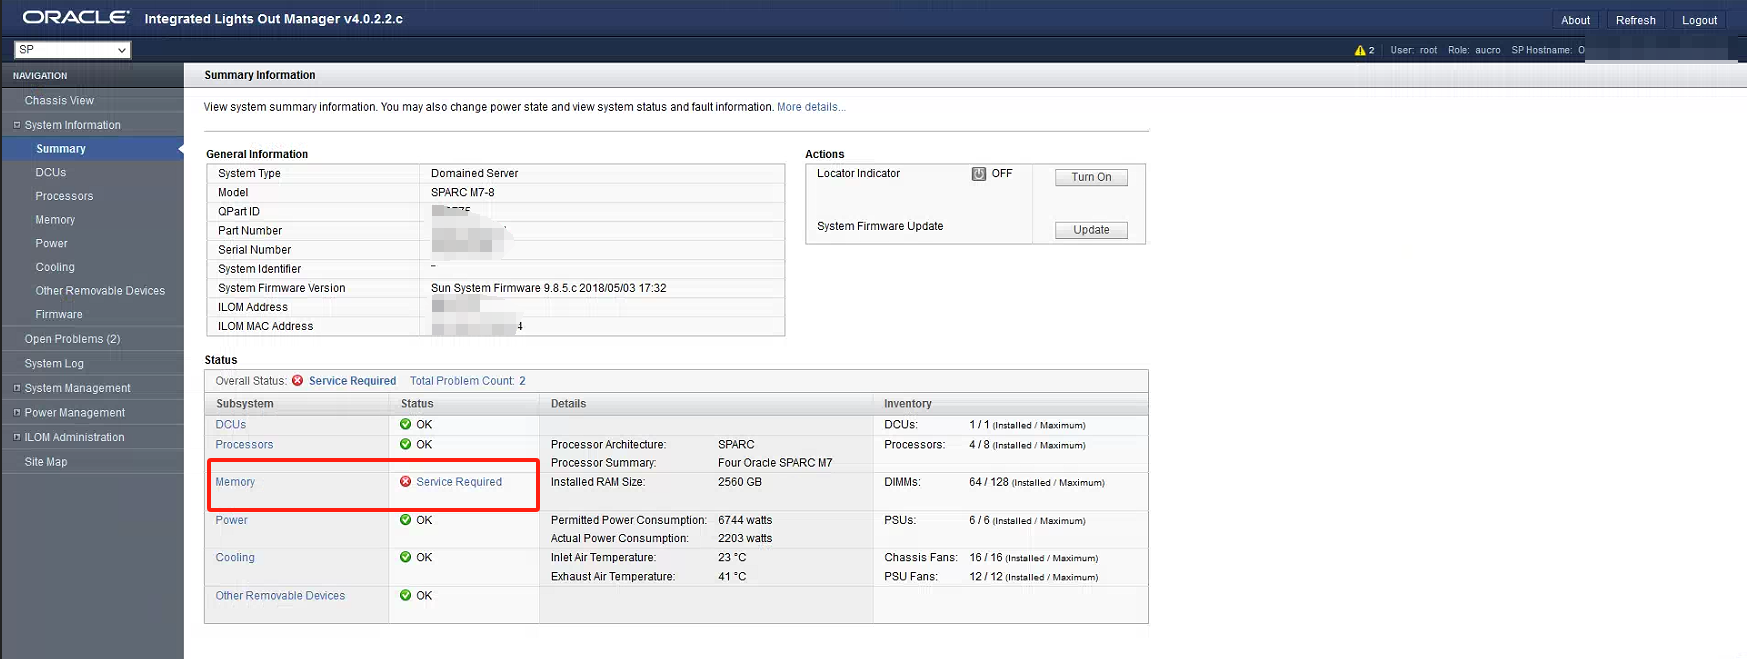The width and height of the screenshot is (1747, 659).
Task: Click the green OK icon in DCUs row
Action: click(x=405, y=424)
